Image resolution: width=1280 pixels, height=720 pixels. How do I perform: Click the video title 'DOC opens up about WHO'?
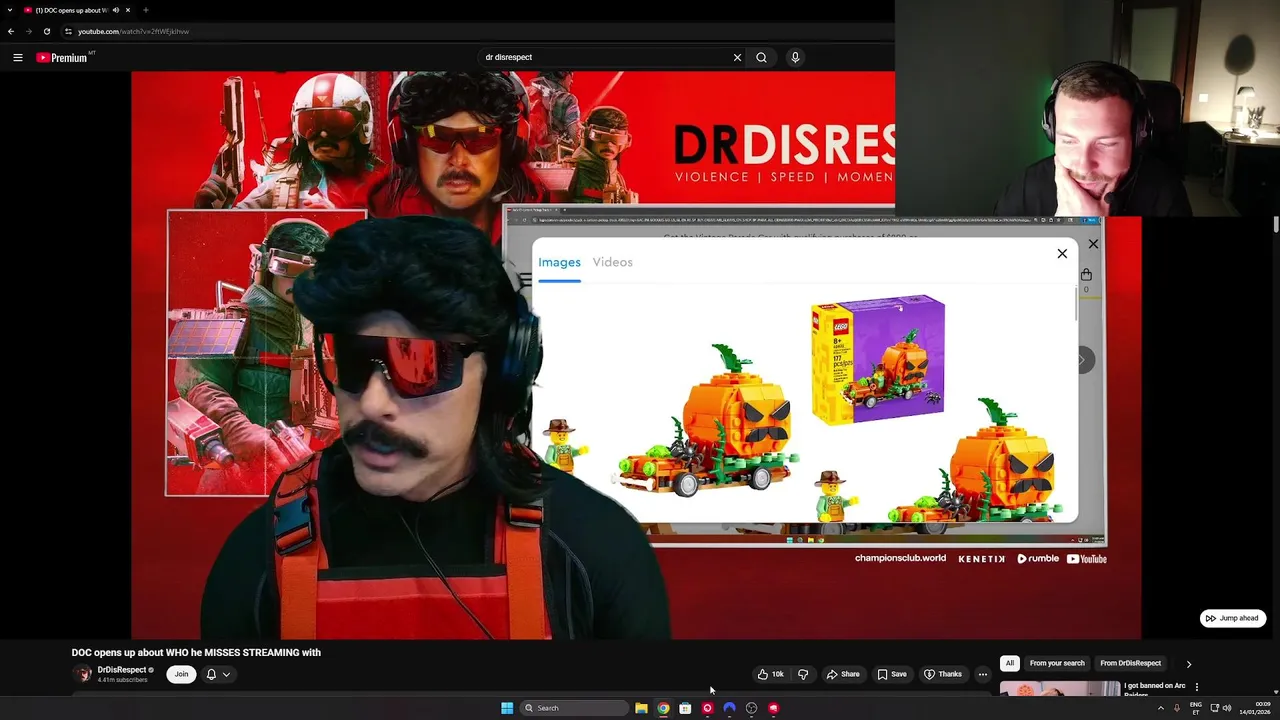click(x=196, y=652)
